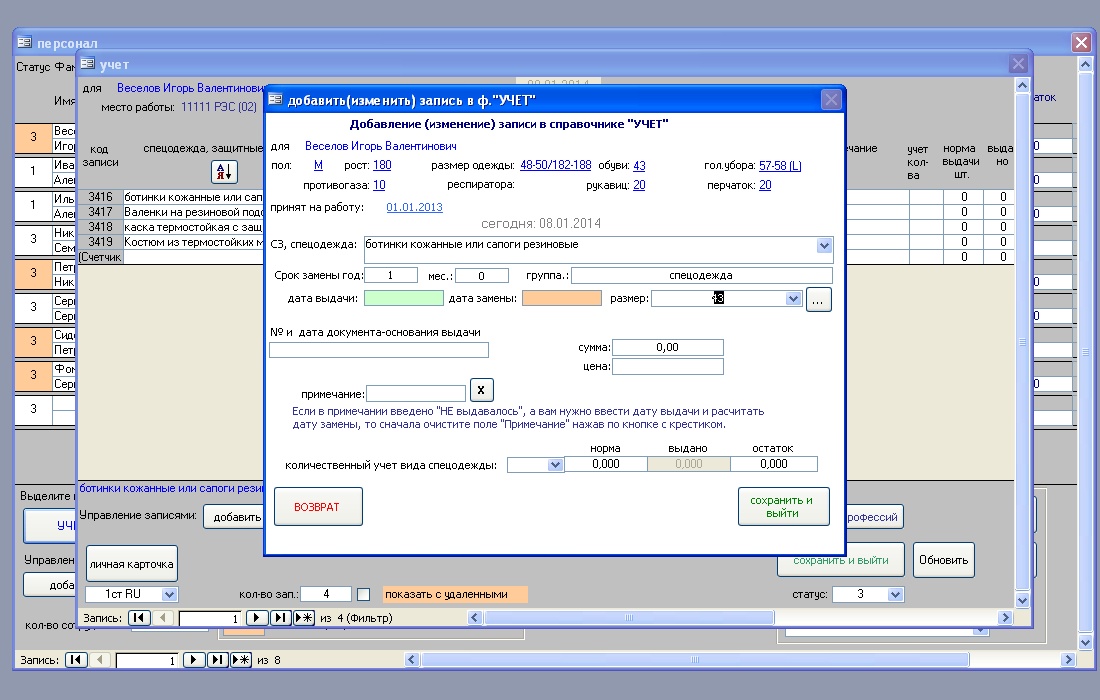This screenshot has width=1100, height=700.
Task: Click the A-Z sort icon in учет window
Action: tap(224, 172)
